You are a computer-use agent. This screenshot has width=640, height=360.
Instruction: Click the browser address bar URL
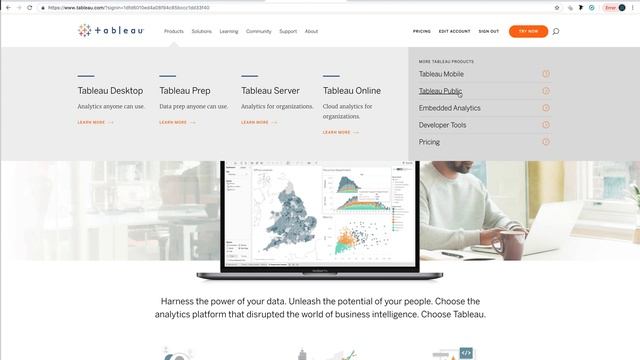coord(129,8)
